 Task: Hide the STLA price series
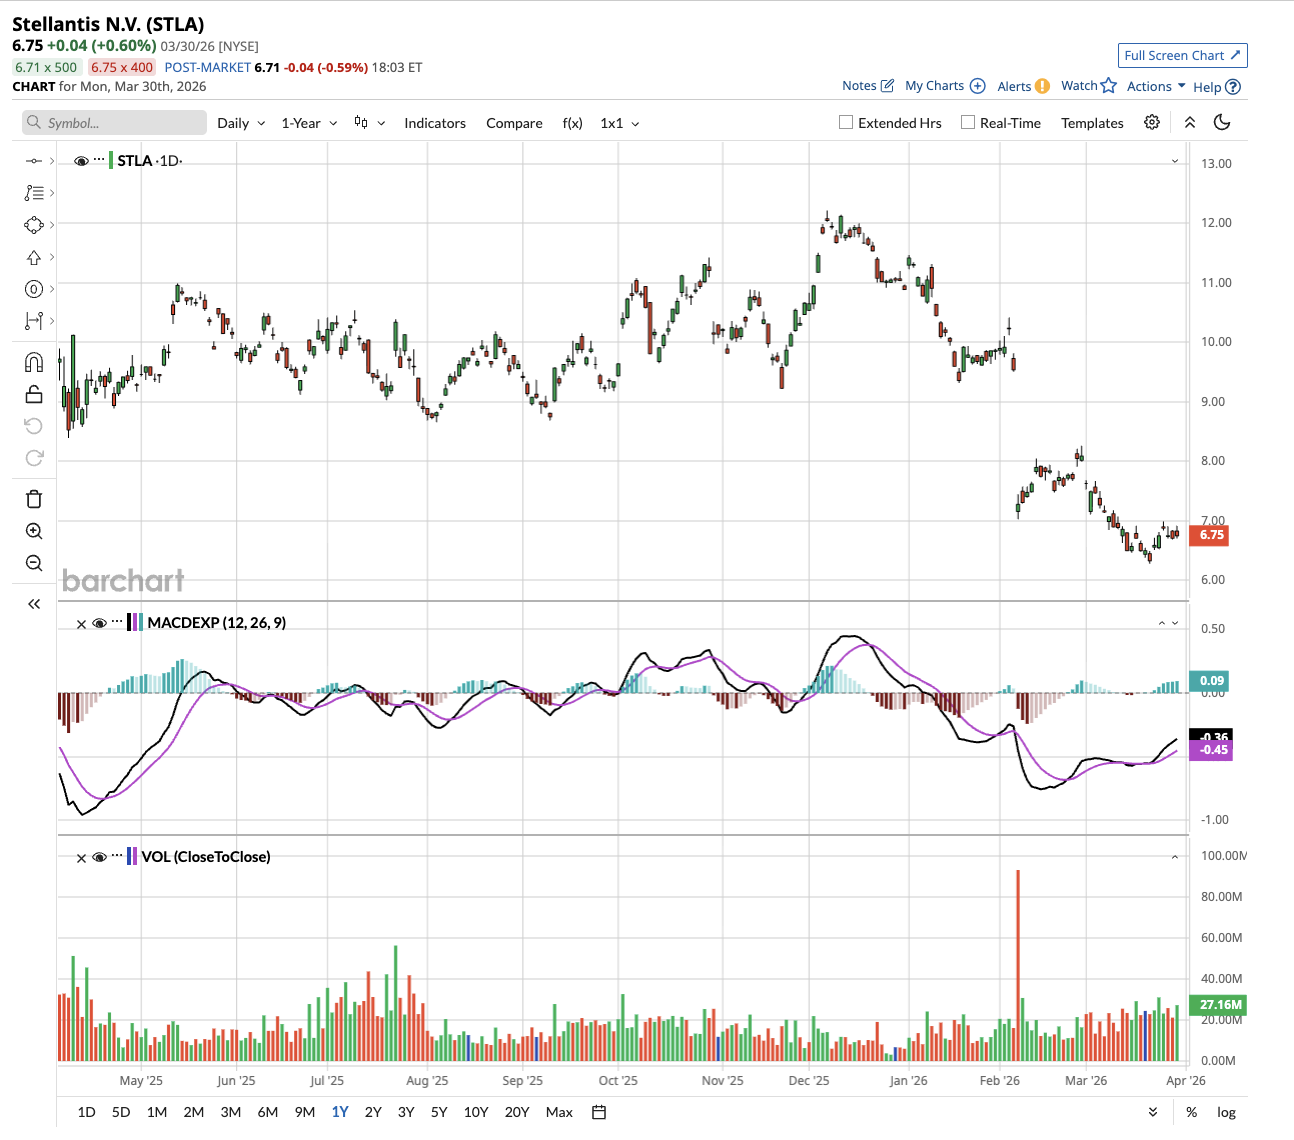coord(81,161)
